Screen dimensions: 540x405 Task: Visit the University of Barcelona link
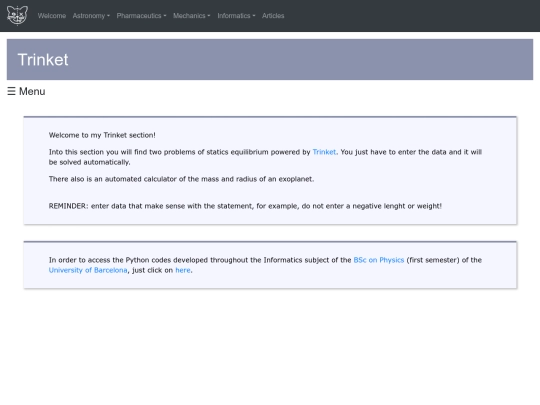(x=88, y=270)
